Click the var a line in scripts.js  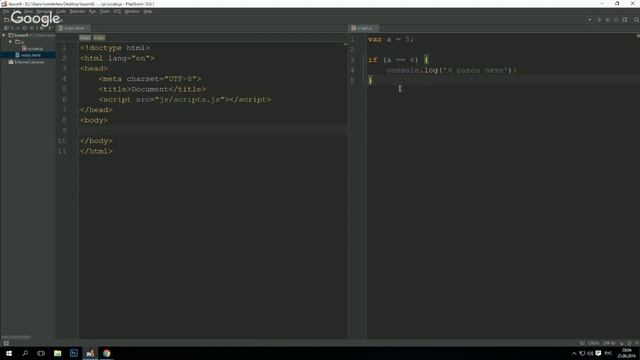[x=391, y=40]
